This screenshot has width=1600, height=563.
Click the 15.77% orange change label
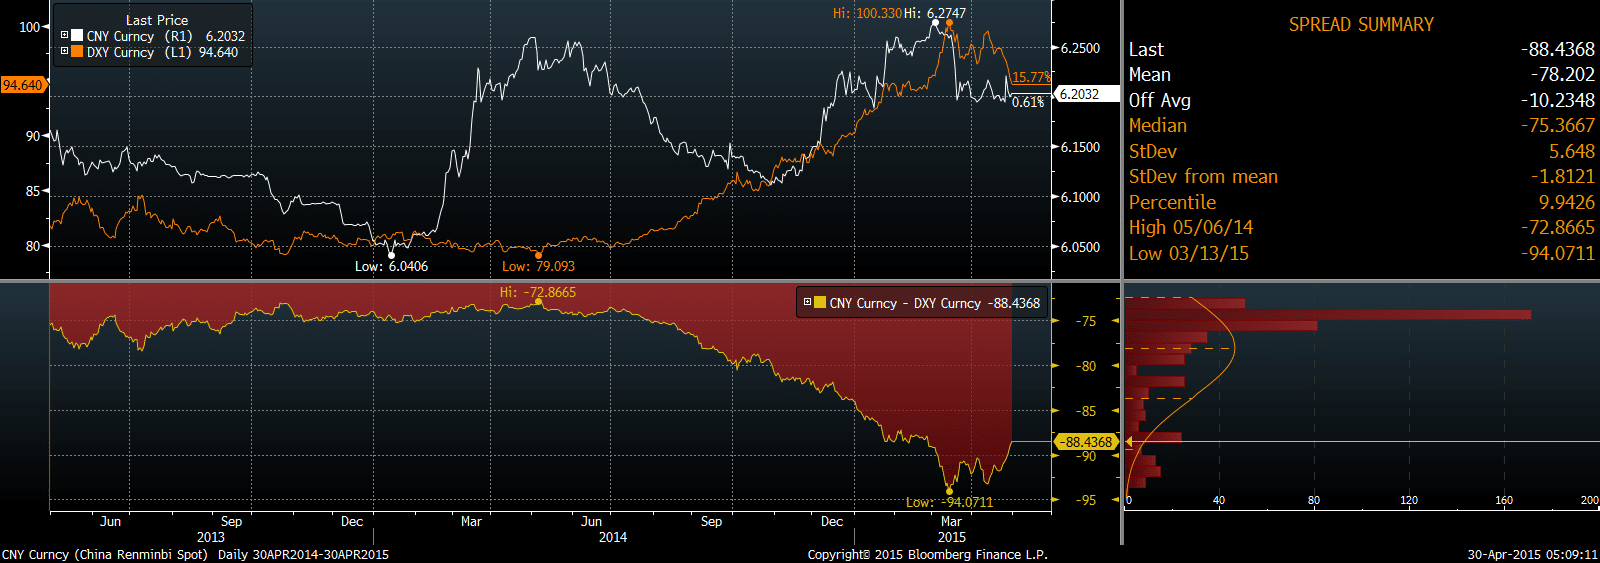[x=1031, y=77]
